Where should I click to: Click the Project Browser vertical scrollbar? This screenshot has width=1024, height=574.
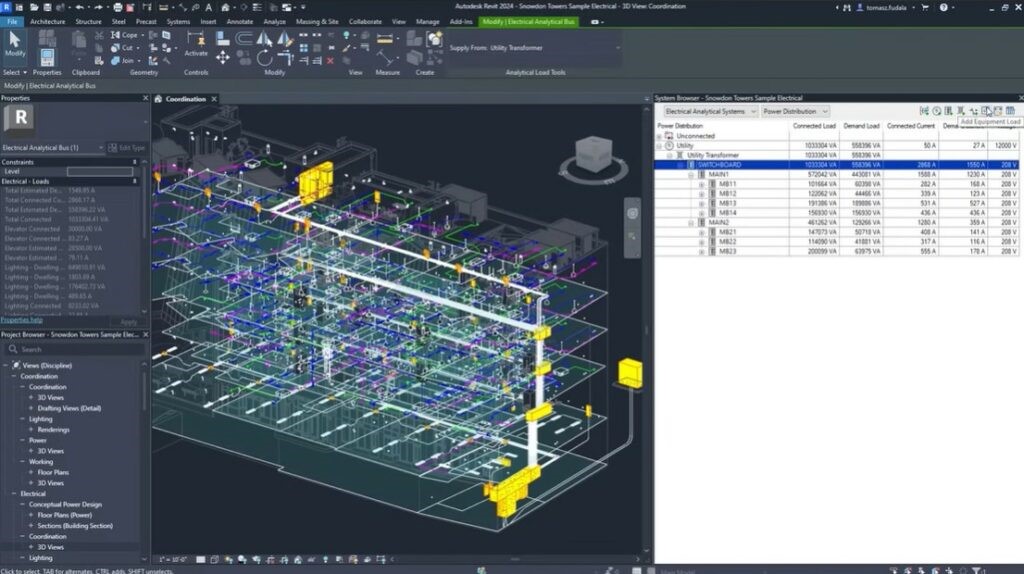coord(144,392)
